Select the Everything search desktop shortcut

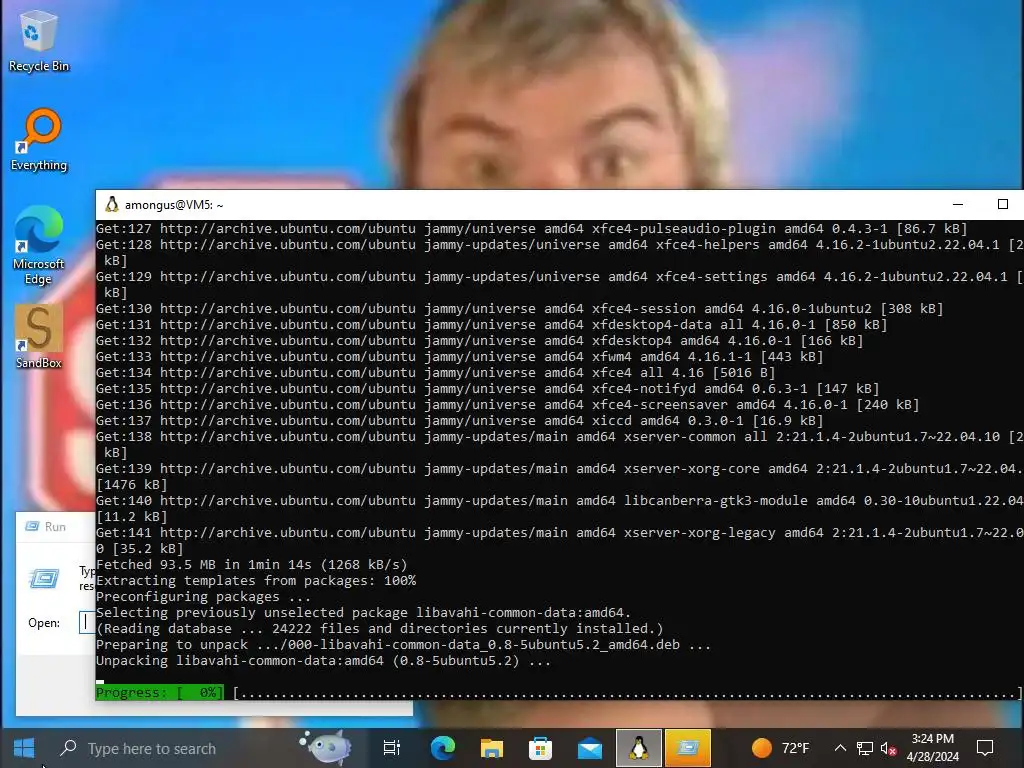tap(39, 140)
